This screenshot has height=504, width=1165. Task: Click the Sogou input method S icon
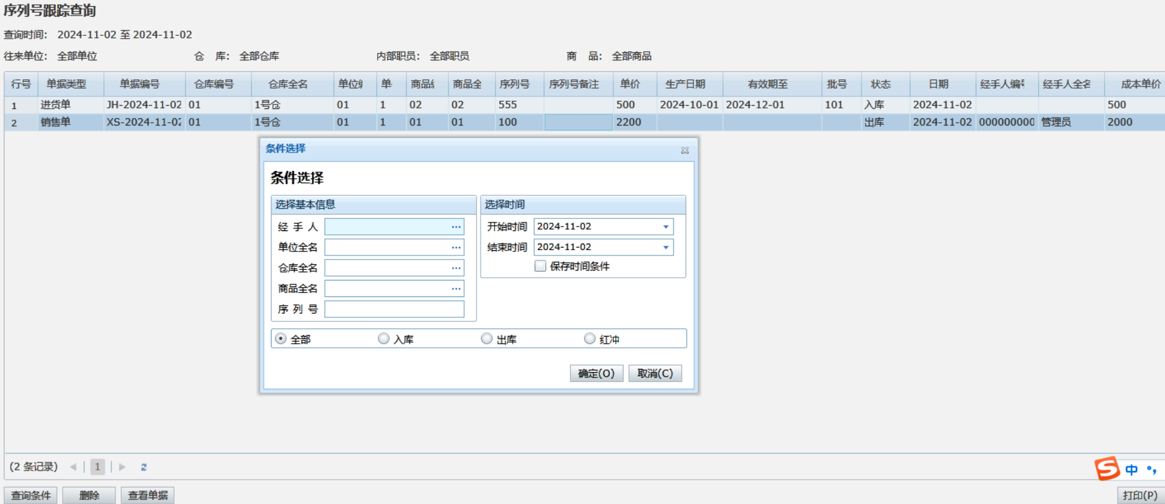[1106, 468]
